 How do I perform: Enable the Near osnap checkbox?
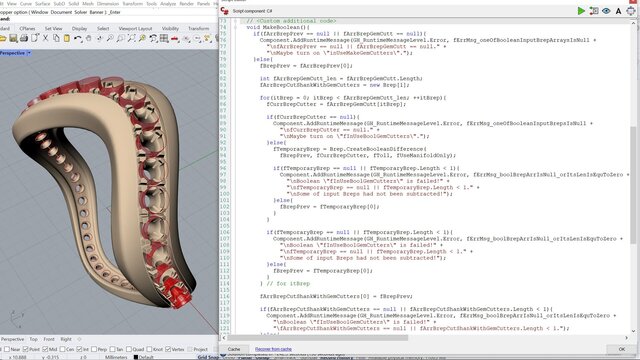7,349
